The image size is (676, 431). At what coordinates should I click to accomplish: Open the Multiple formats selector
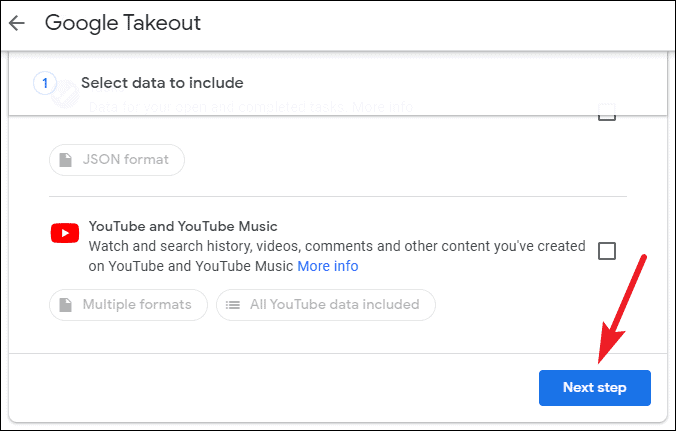point(128,305)
